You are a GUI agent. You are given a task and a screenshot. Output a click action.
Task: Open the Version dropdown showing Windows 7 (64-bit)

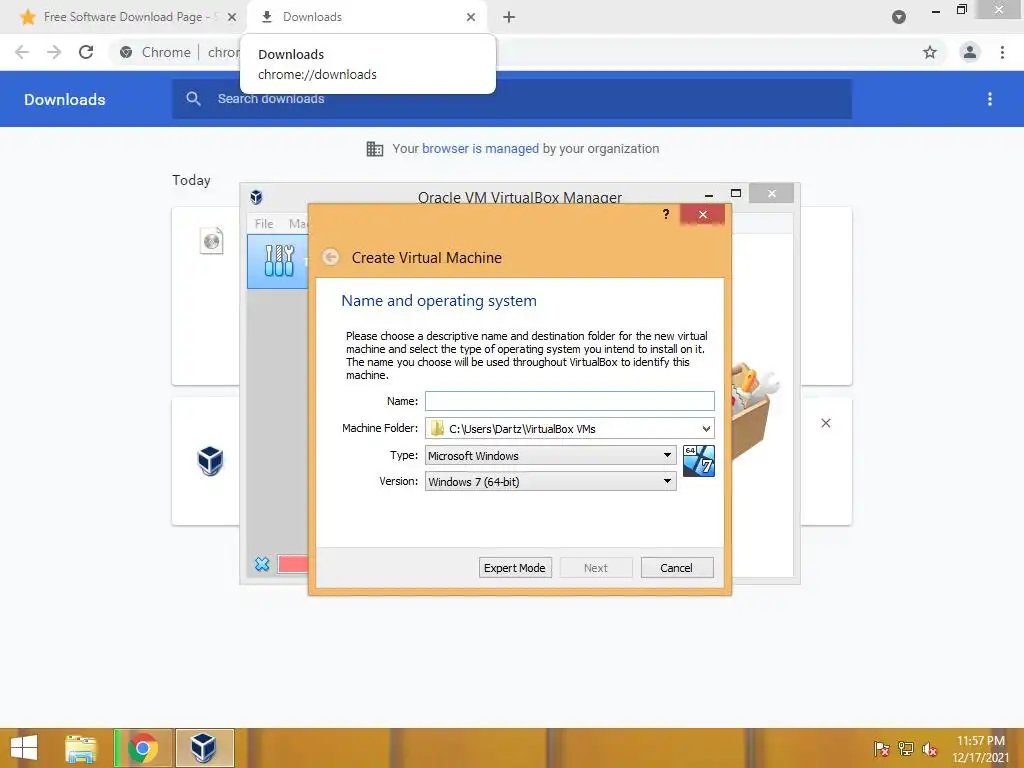point(551,481)
